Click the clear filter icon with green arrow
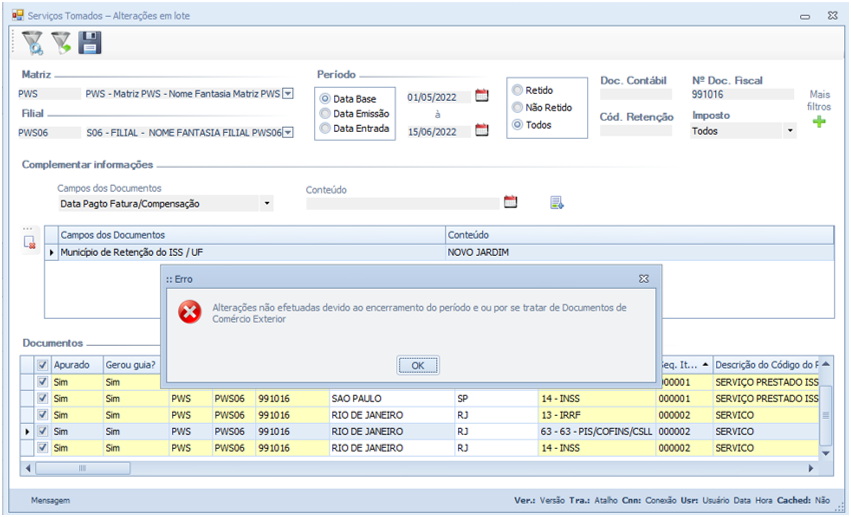The width and height of the screenshot is (851, 517). (x=62, y=42)
